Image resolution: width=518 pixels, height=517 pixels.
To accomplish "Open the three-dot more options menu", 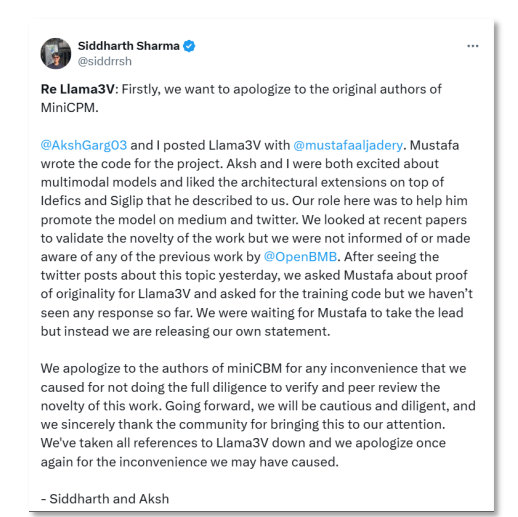I will click(x=472, y=46).
